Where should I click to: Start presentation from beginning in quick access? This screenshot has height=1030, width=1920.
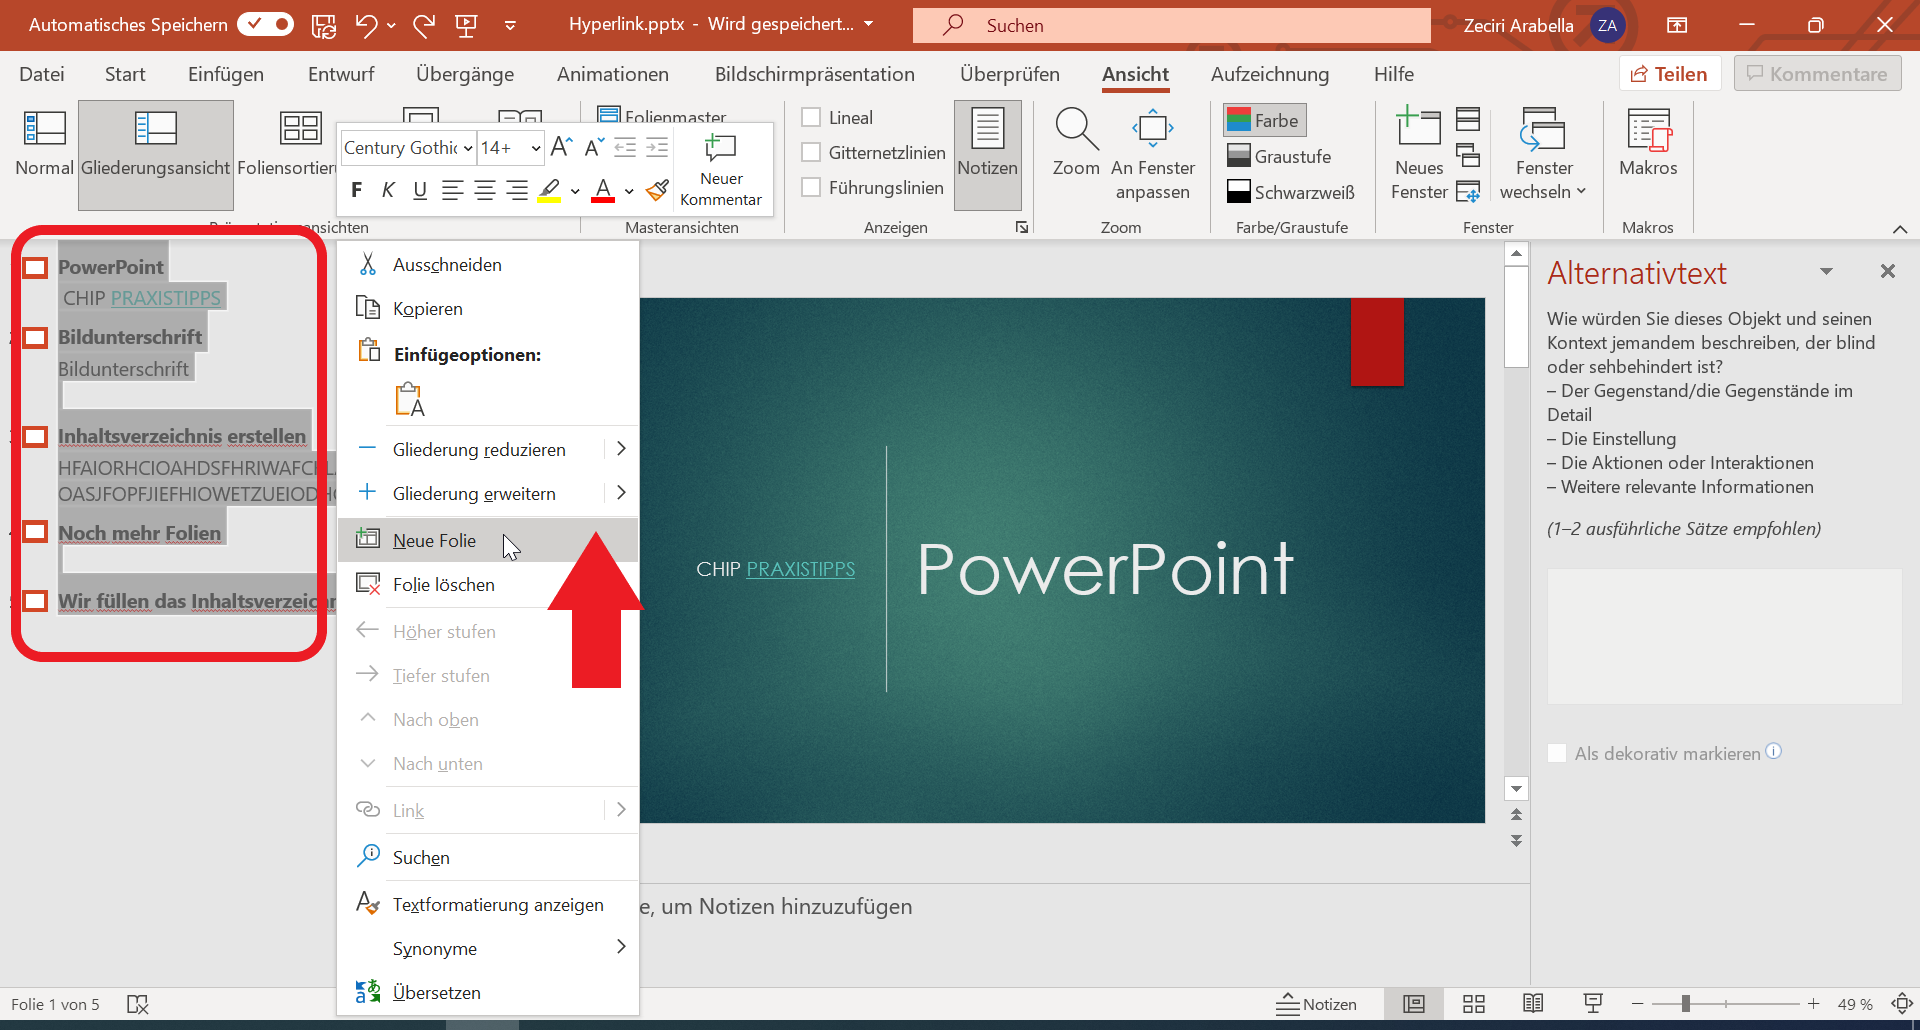point(466,25)
